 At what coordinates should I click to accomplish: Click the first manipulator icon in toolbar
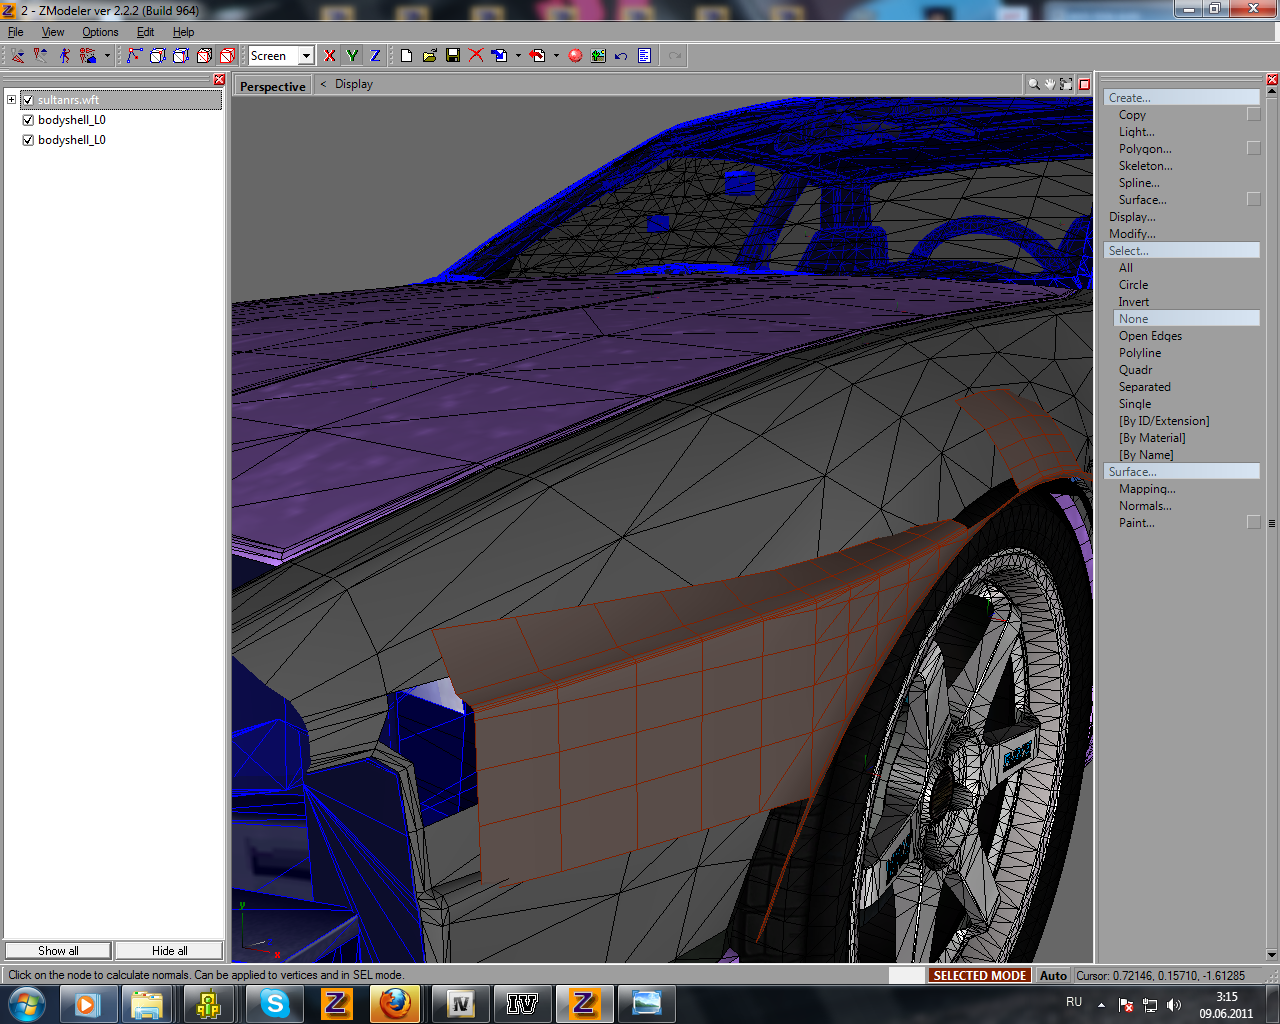[18, 56]
